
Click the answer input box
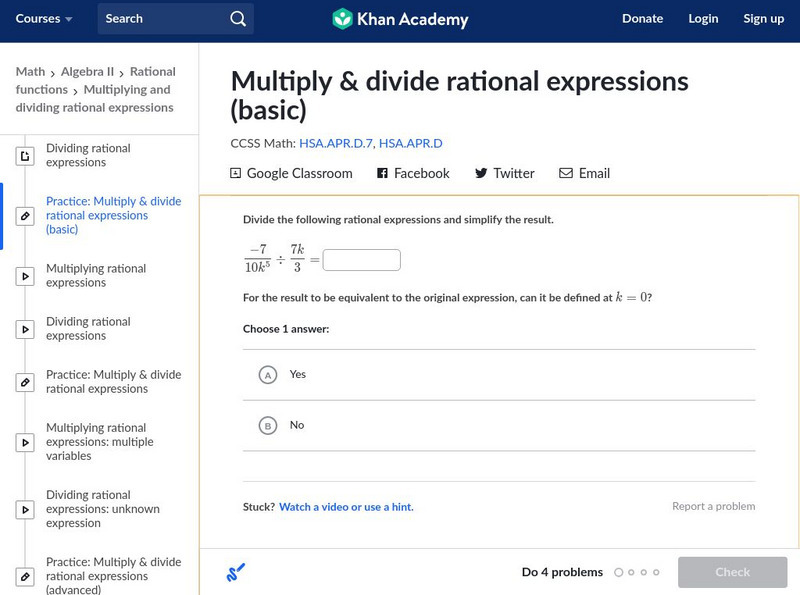[362, 258]
